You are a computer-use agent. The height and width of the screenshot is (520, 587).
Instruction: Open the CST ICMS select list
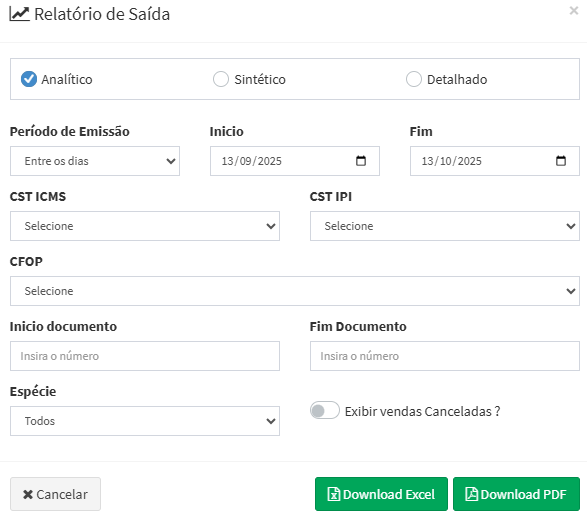point(145,226)
